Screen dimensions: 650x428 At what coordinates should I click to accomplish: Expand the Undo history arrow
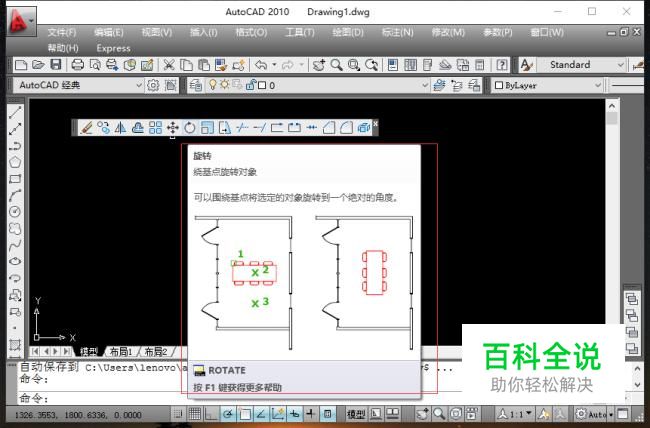click(x=274, y=65)
